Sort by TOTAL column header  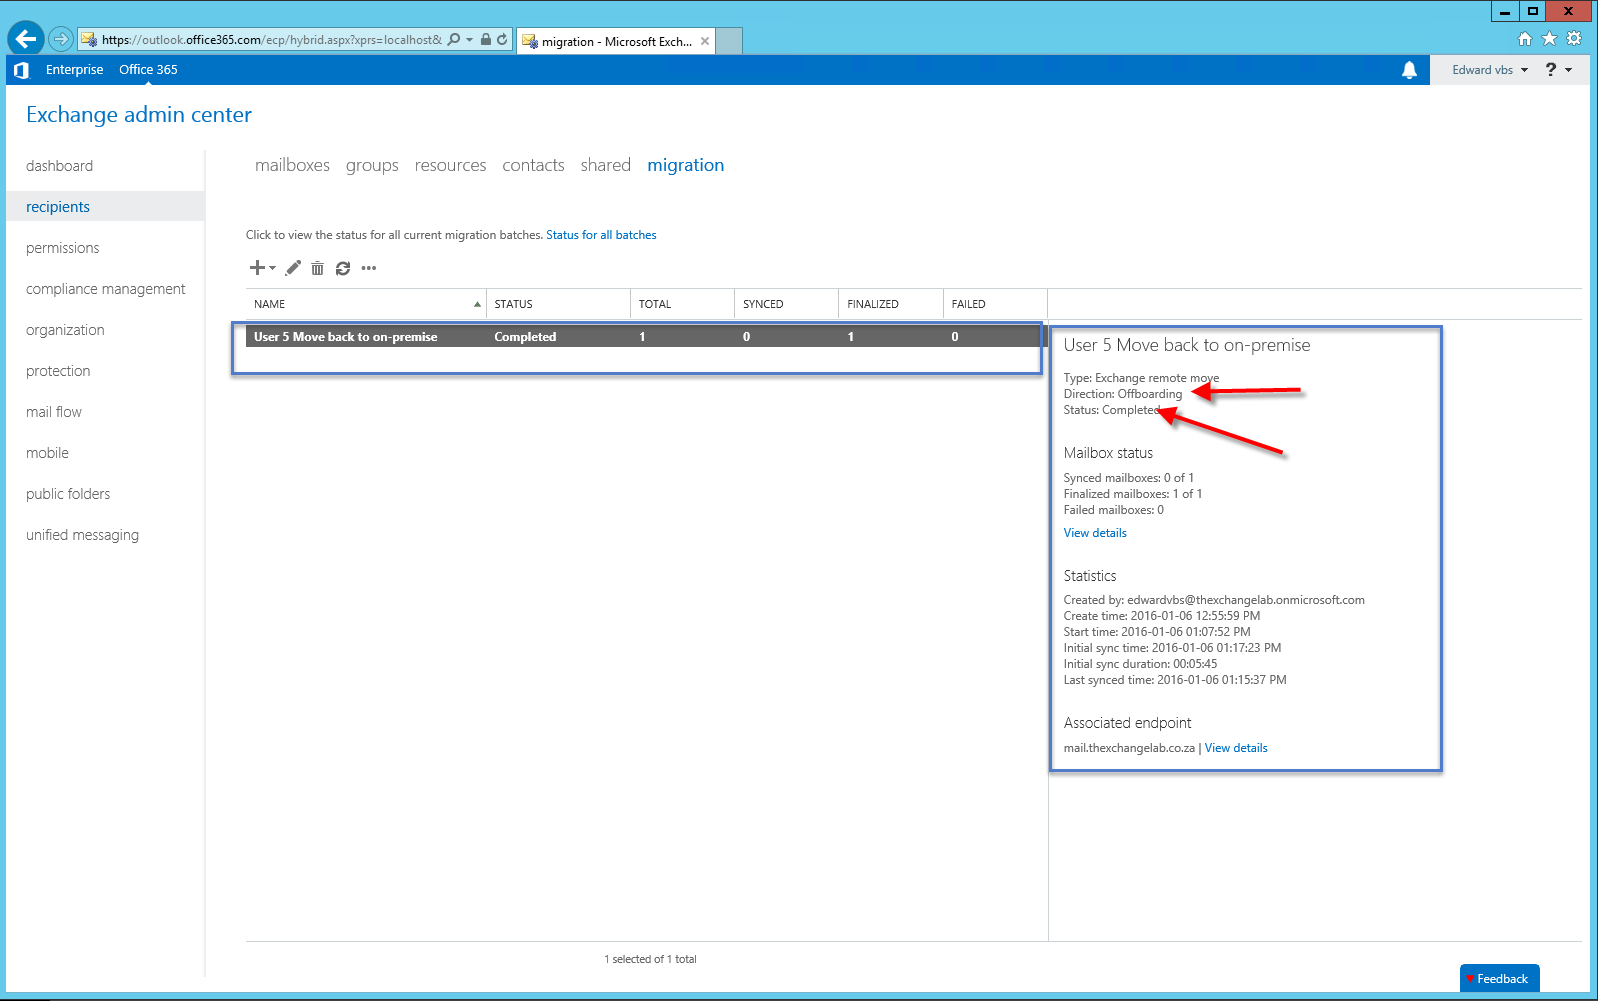(x=683, y=304)
